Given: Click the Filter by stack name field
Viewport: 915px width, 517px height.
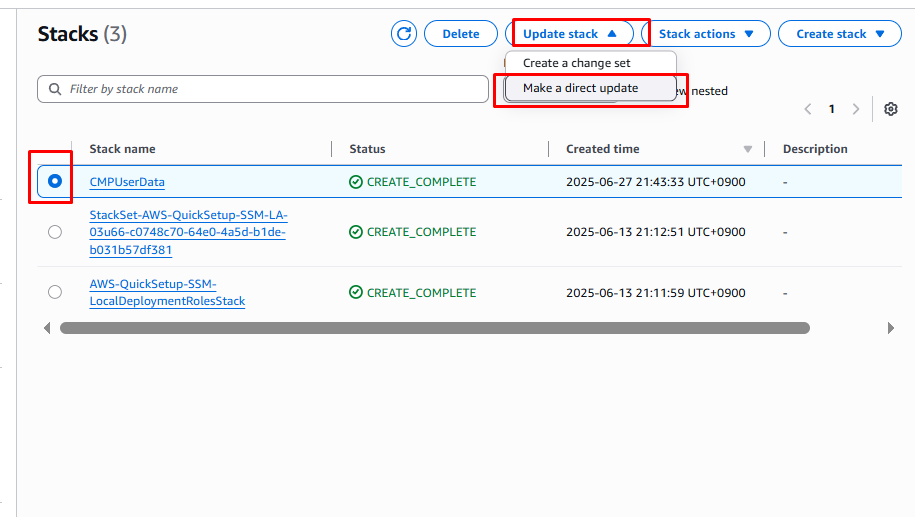Looking at the screenshot, I should coord(270,89).
